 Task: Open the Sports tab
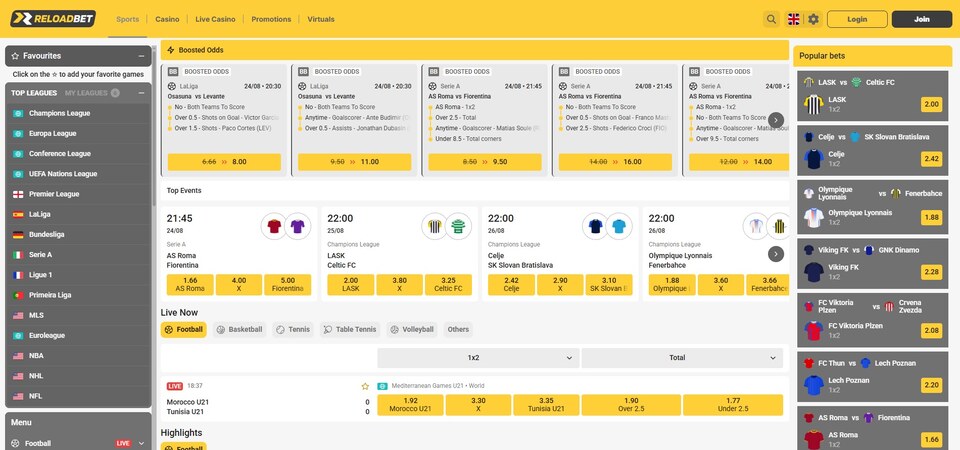[x=128, y=20]
